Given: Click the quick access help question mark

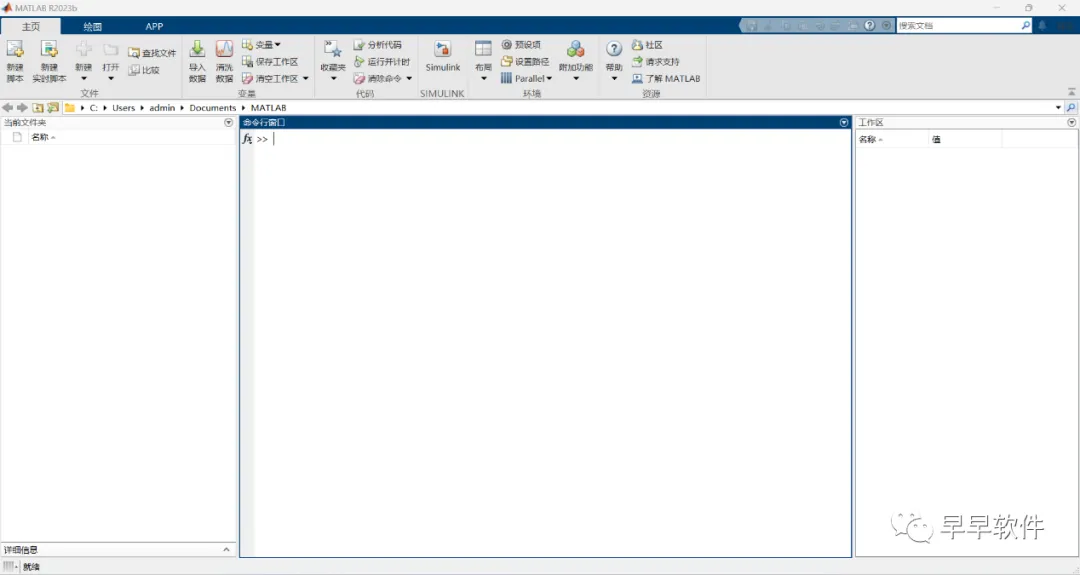Looking at the screenshot, I should coord(870,25).
